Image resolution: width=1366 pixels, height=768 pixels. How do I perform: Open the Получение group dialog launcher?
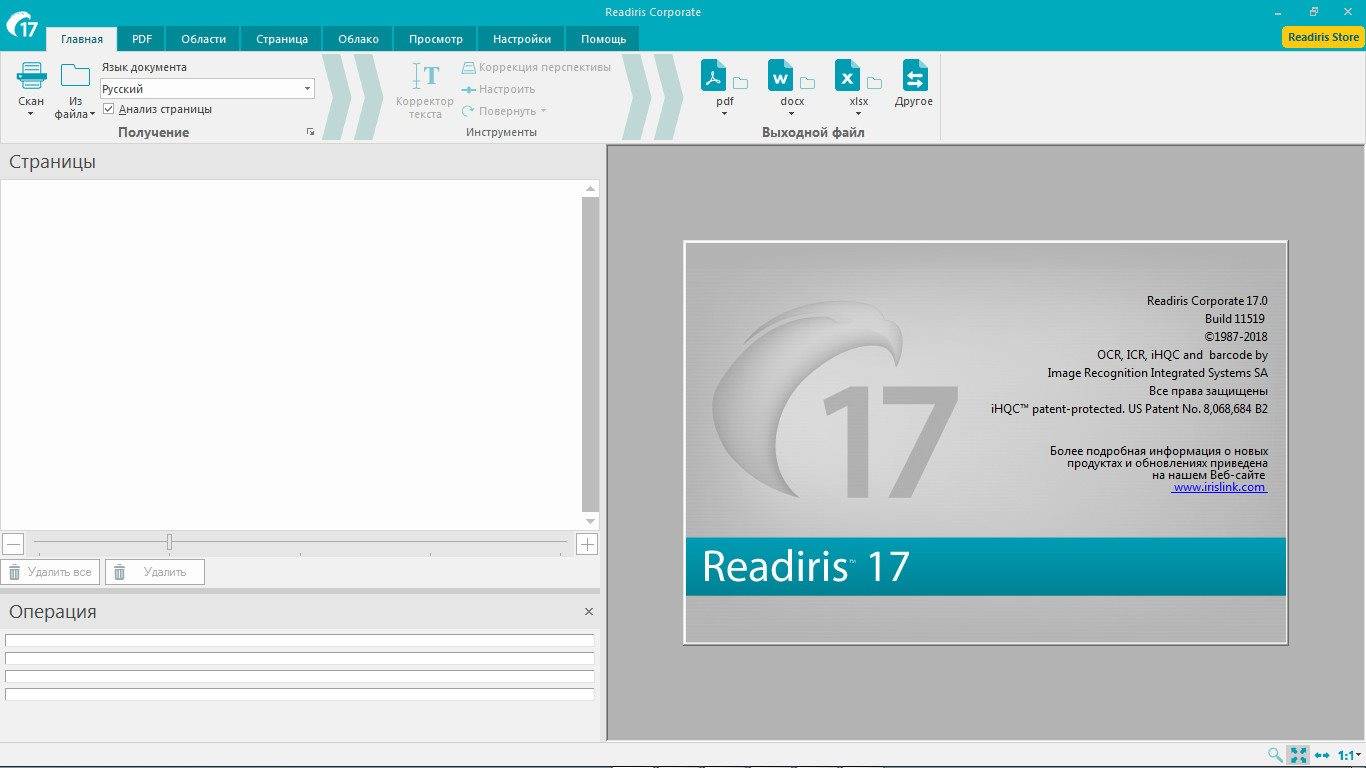(310, 132)
